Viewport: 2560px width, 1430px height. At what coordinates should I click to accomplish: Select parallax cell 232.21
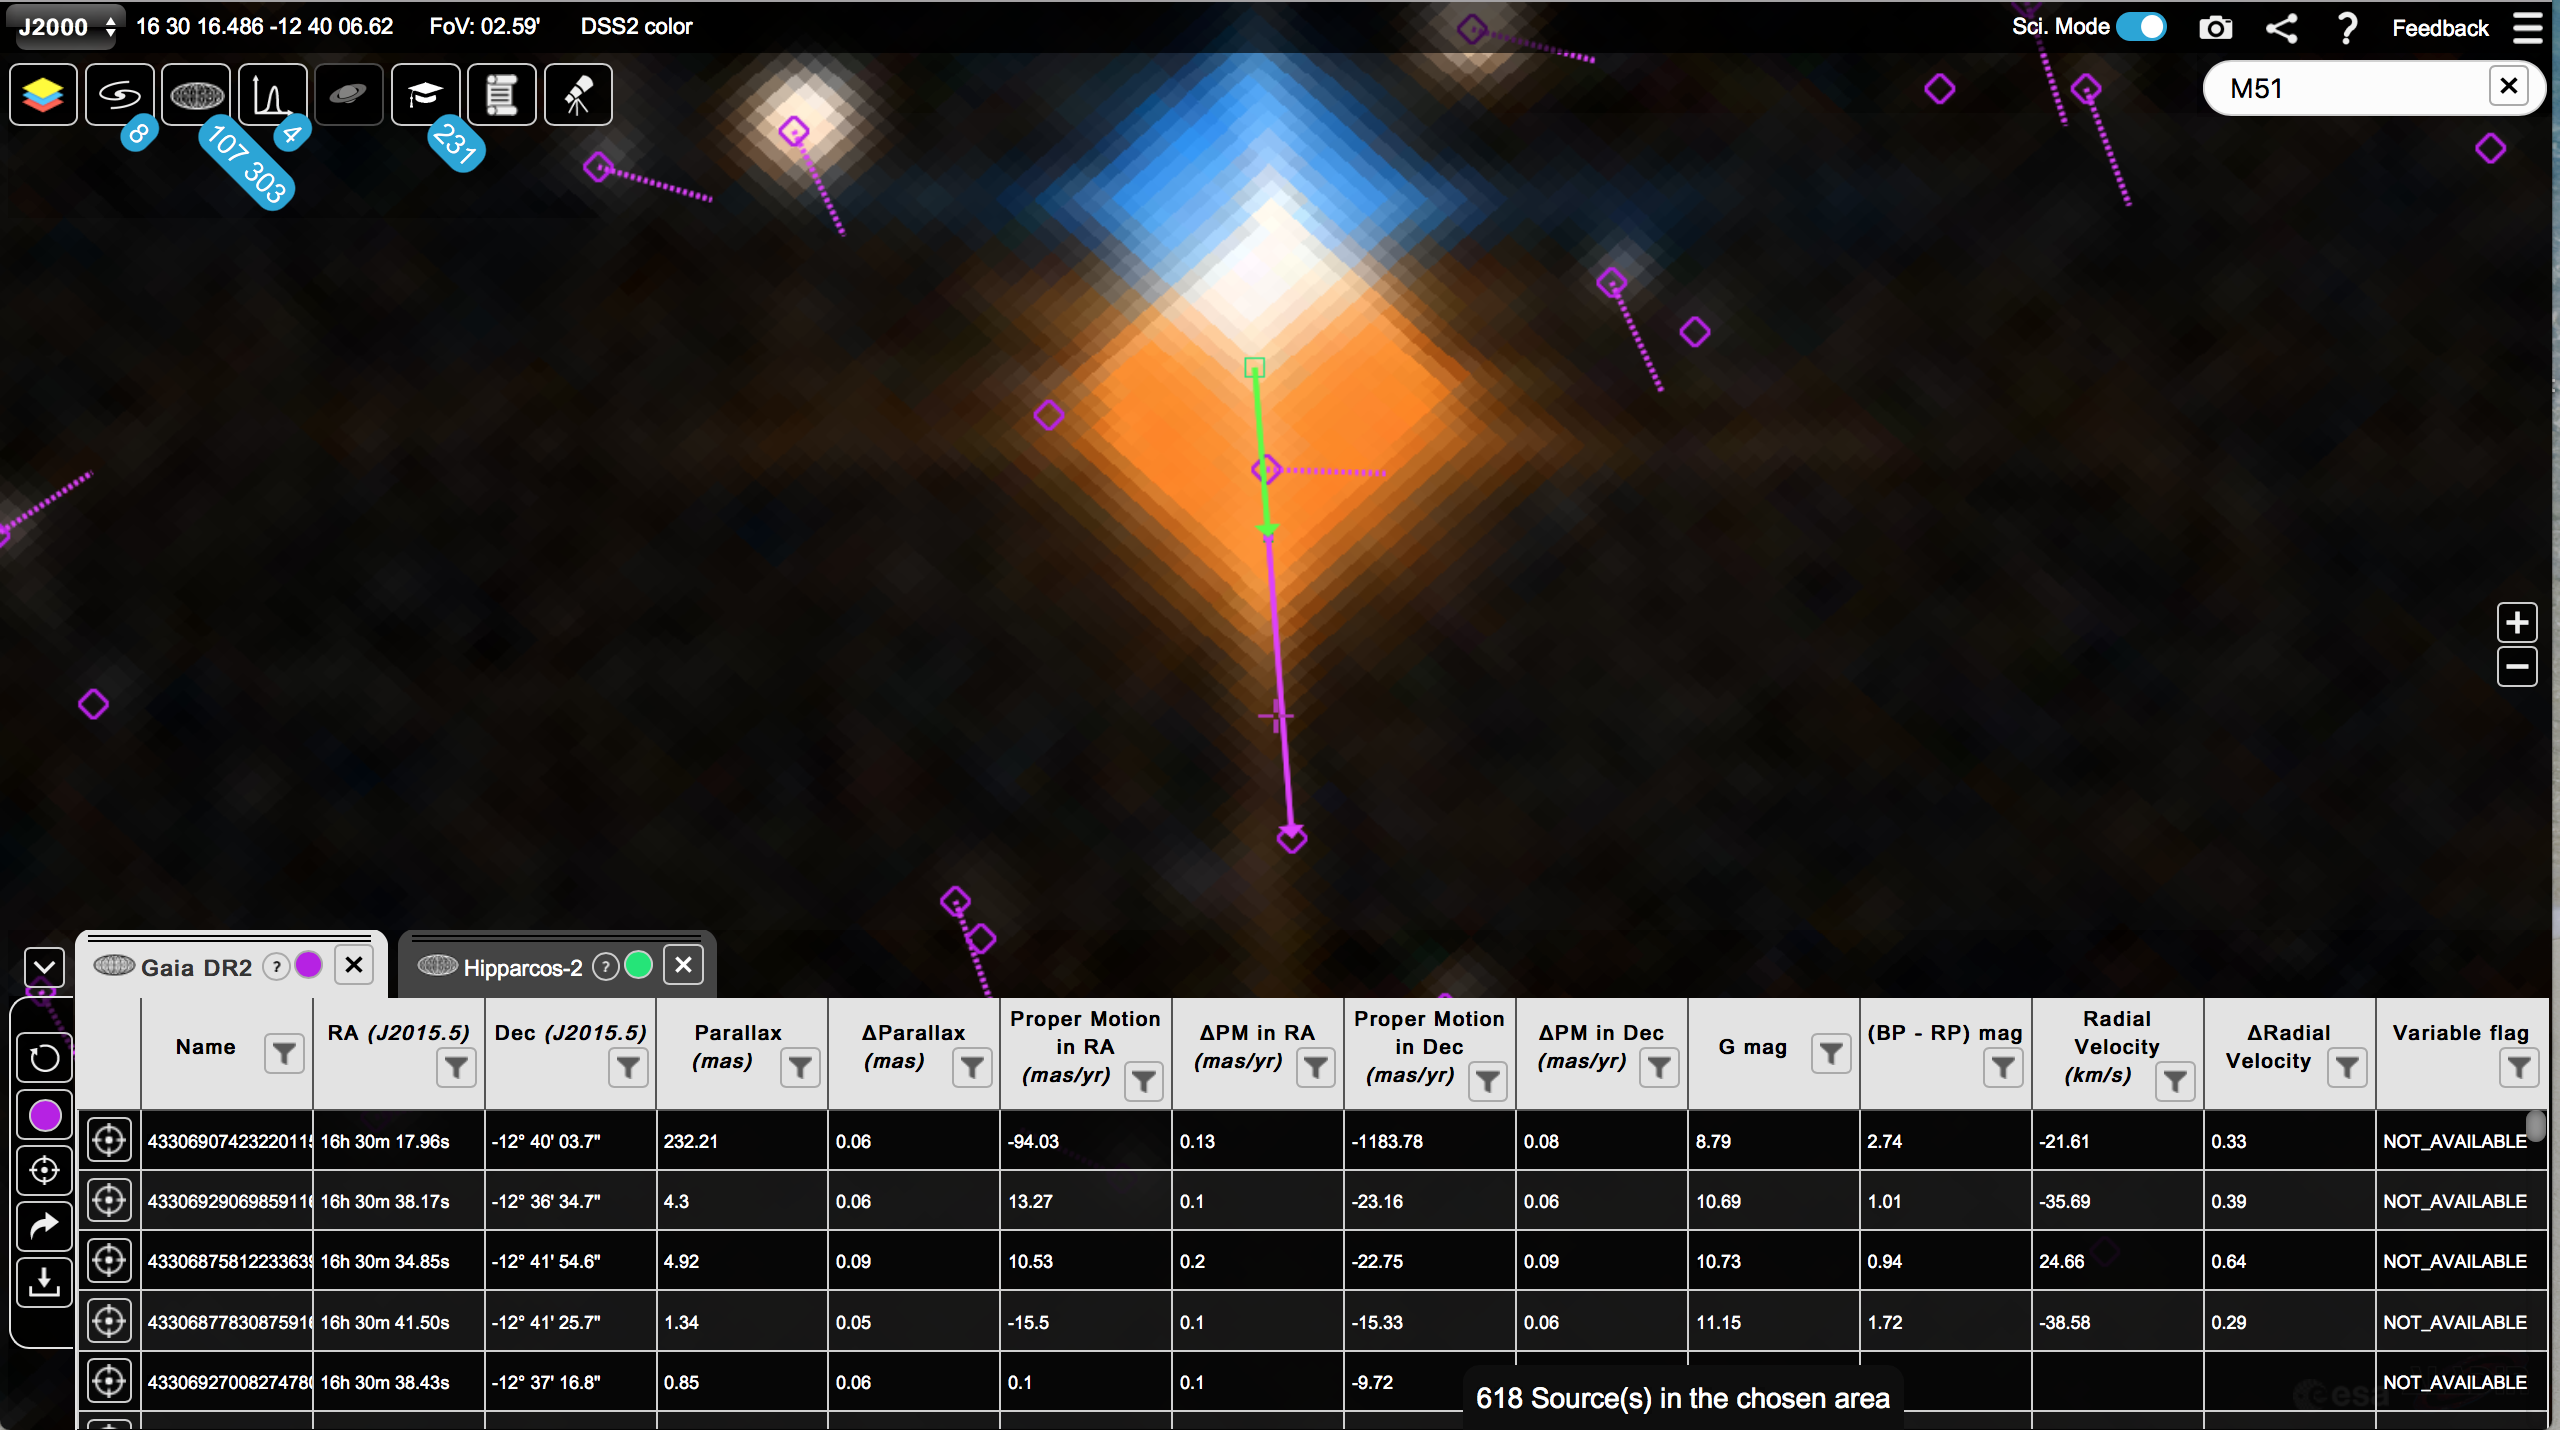click(743, 1141)
